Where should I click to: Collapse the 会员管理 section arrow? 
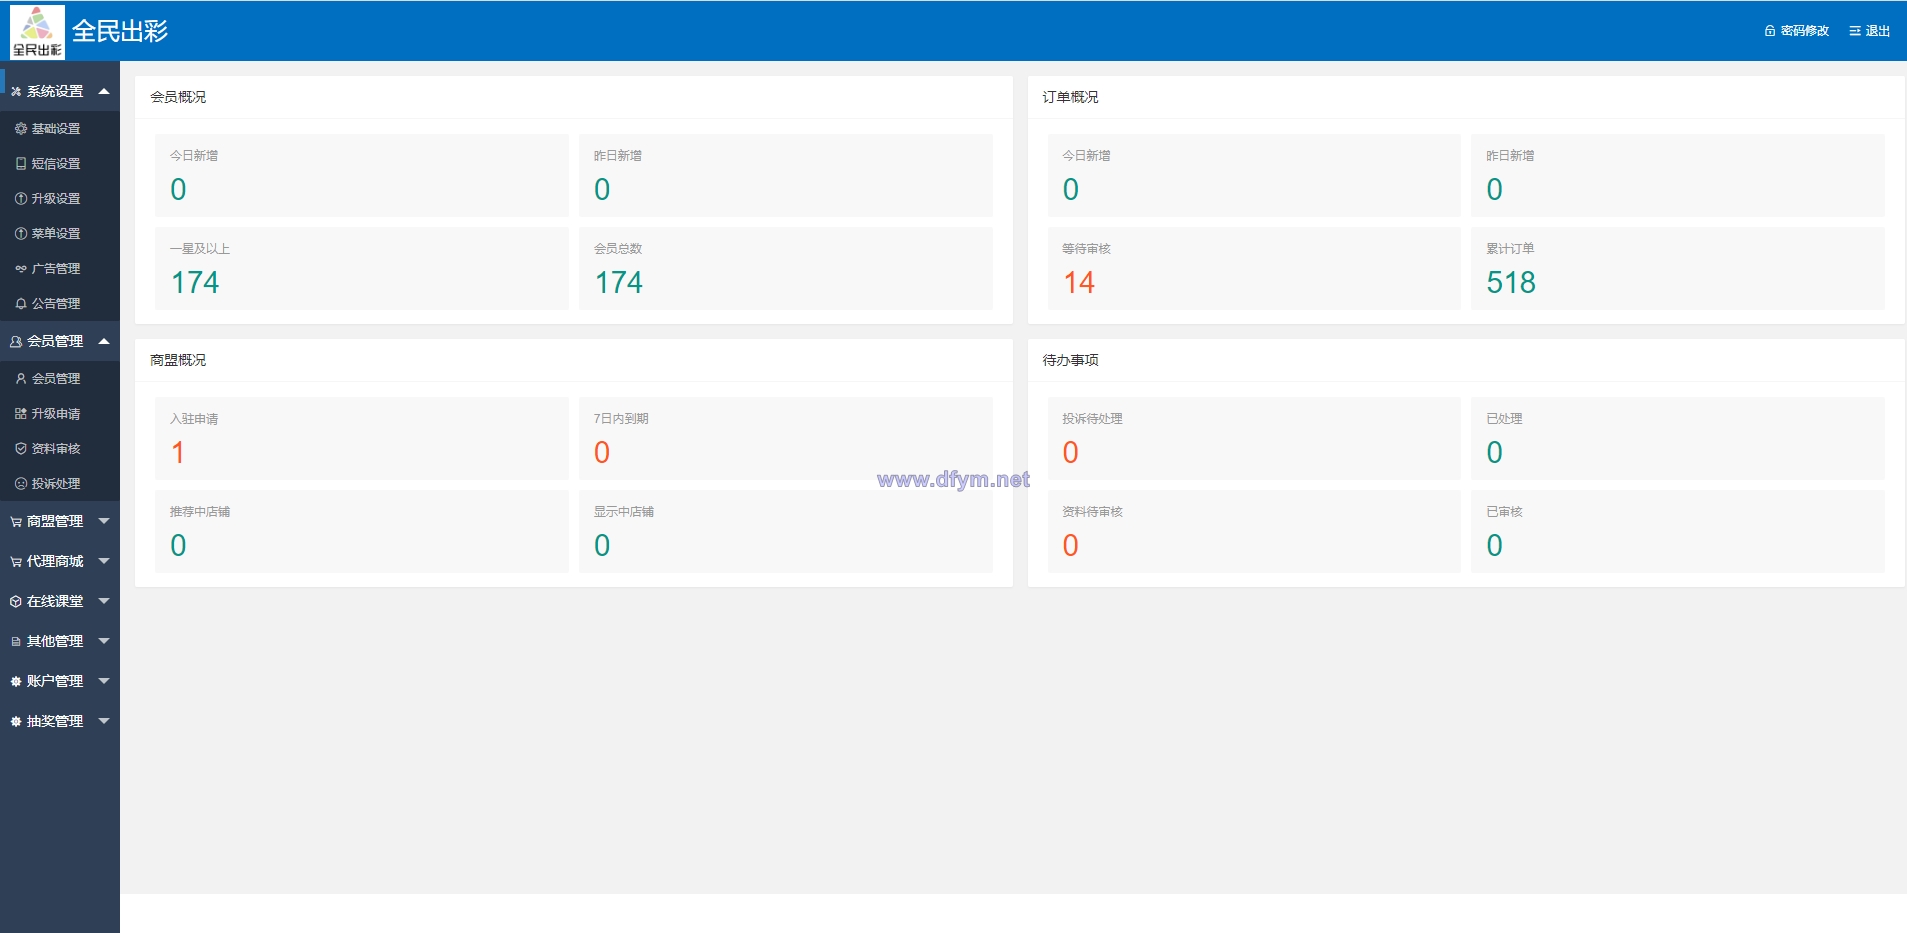click(x=104, y=341)
